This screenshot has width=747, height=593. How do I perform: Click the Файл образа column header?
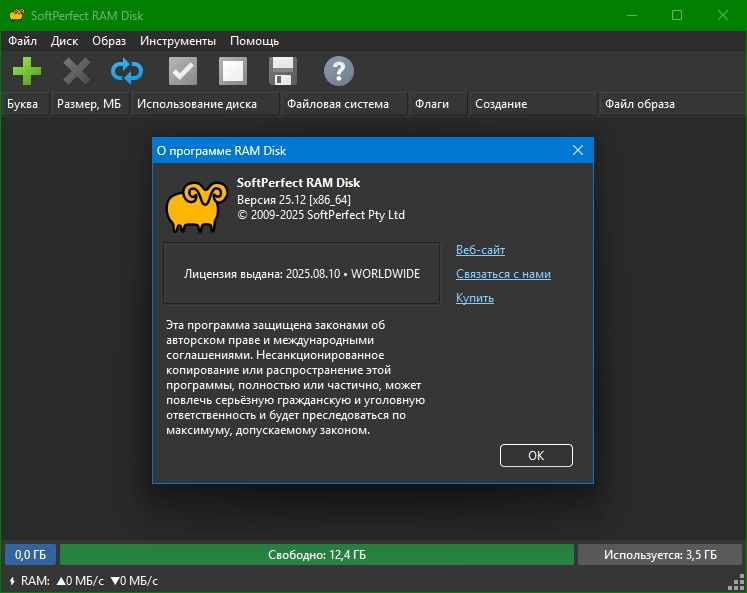click(672, 104)
